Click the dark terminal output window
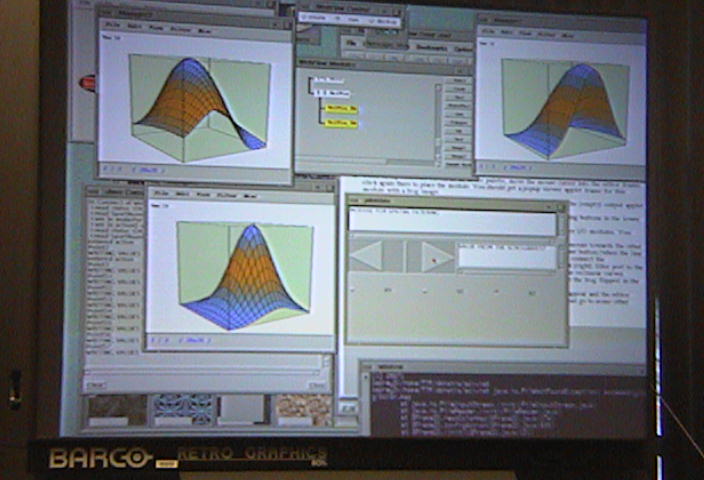704x480 pixels. coord(507,403)
